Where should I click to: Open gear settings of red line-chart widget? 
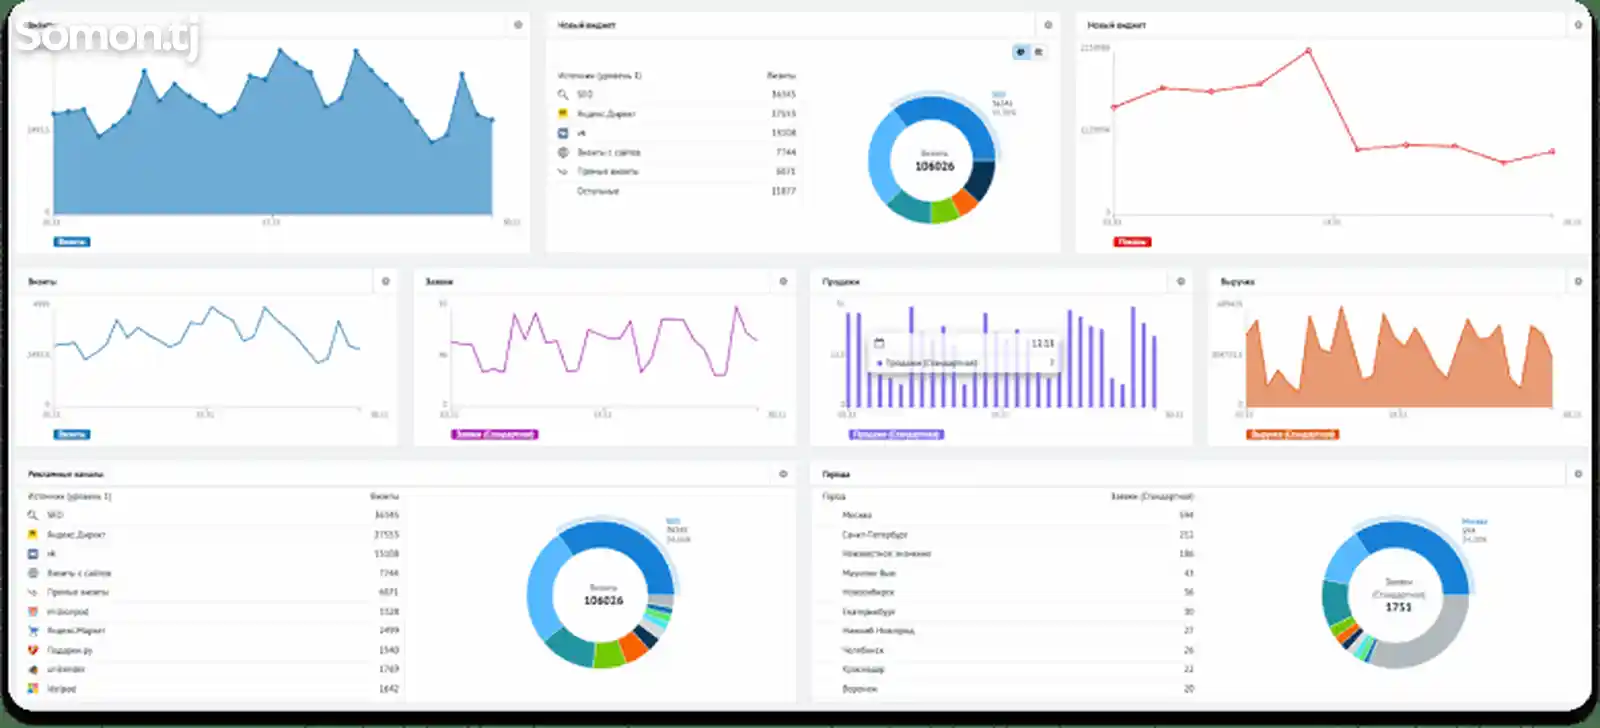1578,25
